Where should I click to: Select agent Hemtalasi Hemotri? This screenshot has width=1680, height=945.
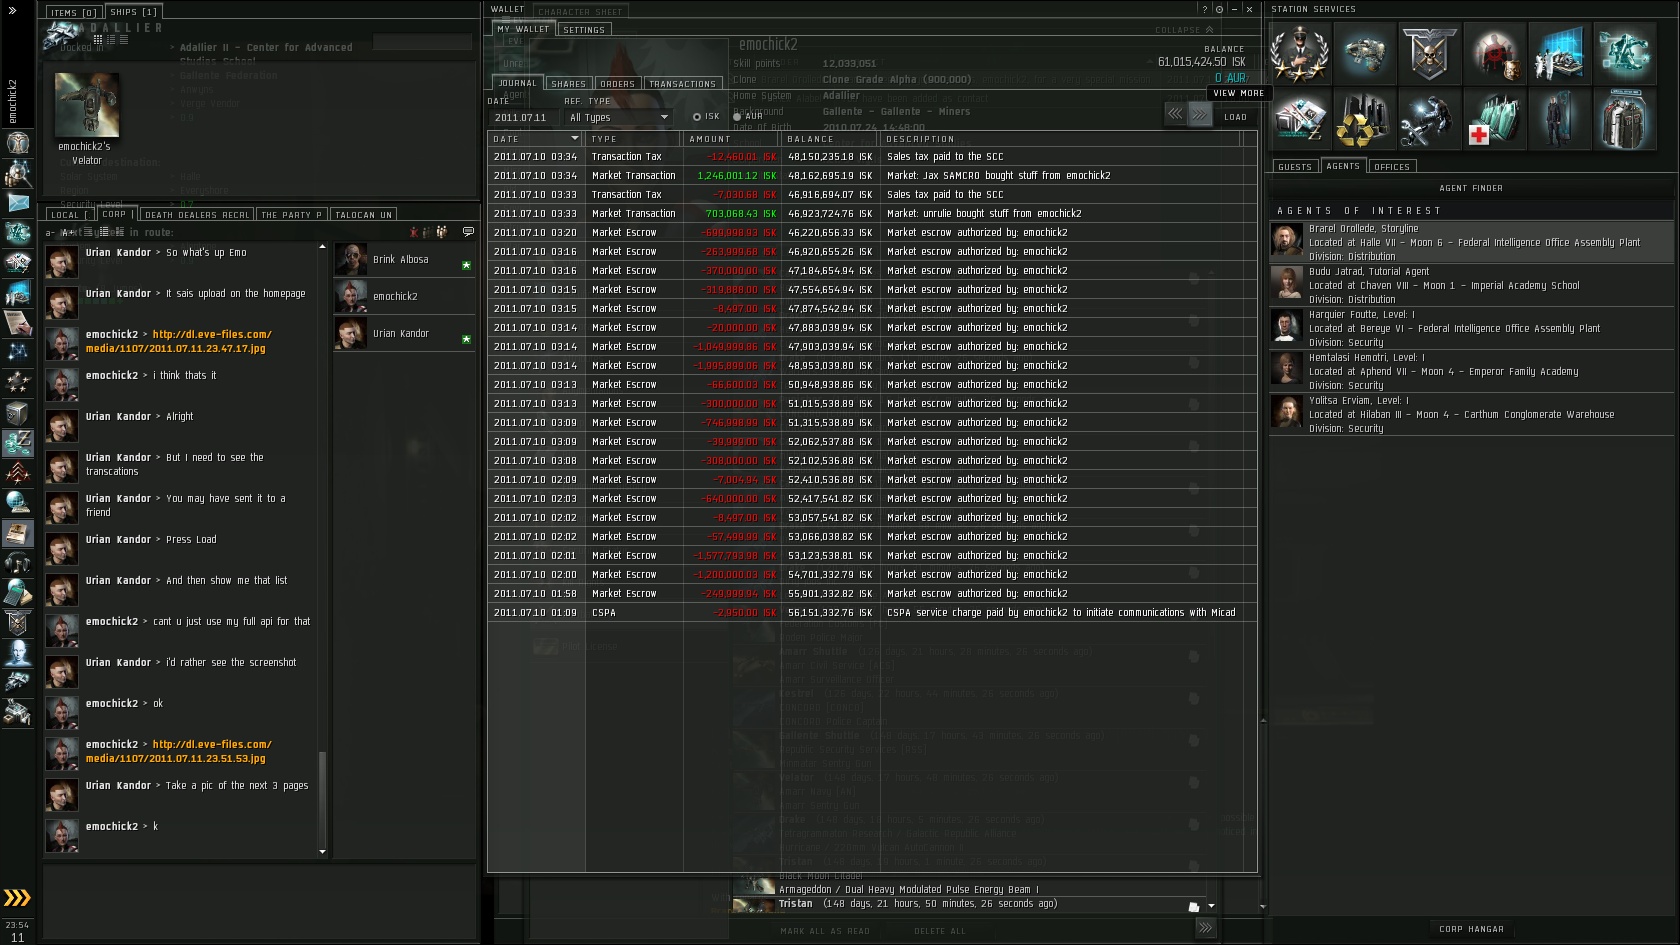tap(1471, 371)
